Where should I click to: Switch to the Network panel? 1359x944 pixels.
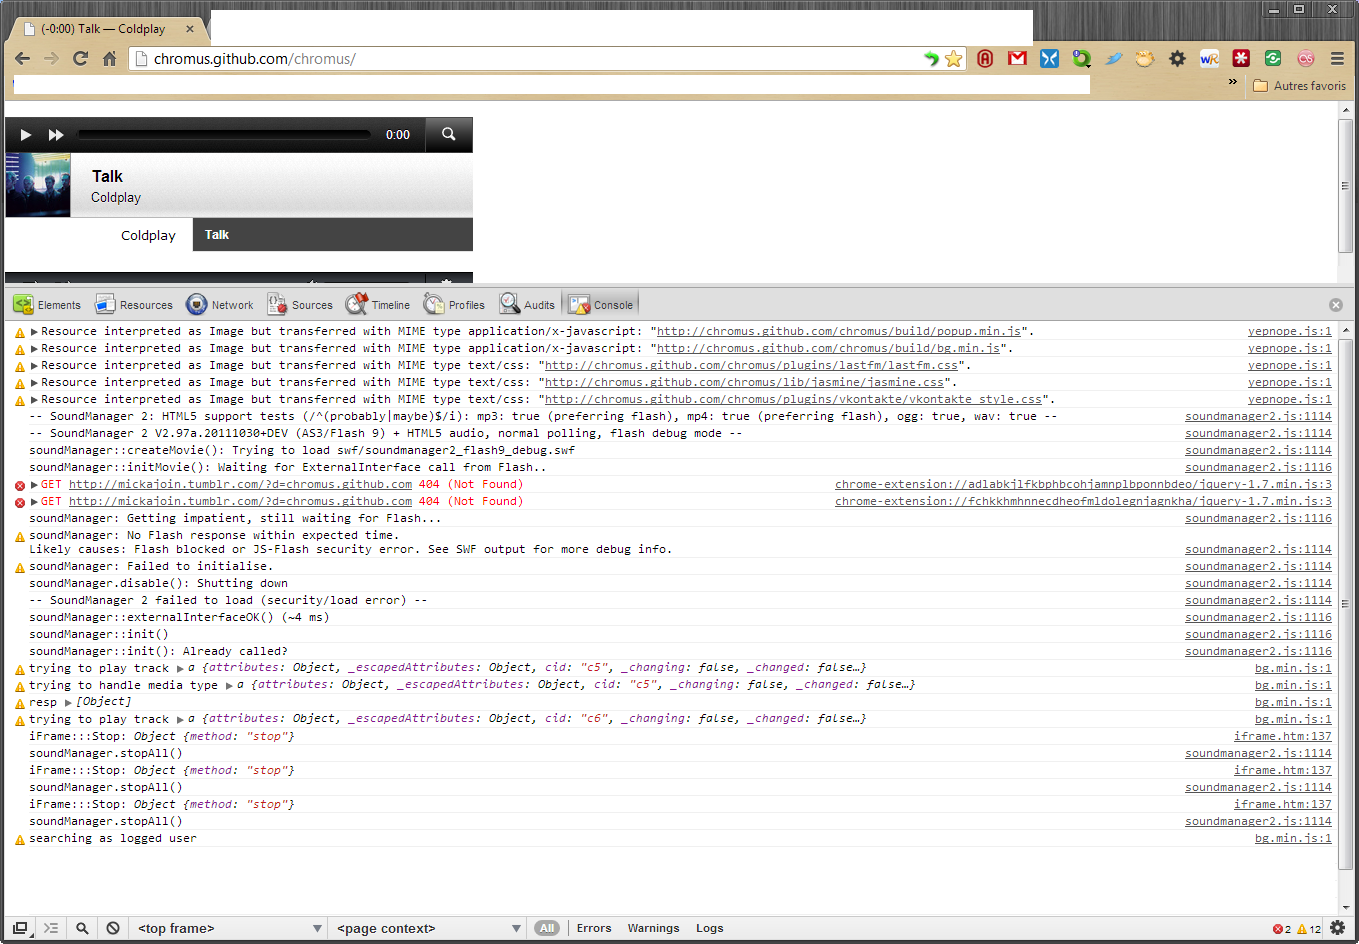pos(220,305)
